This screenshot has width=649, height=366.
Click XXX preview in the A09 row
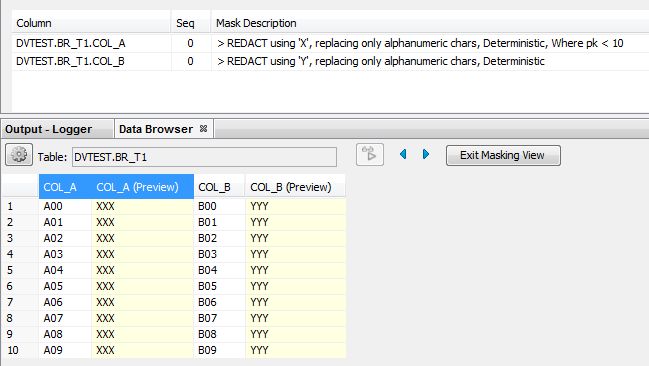point(142,350)
